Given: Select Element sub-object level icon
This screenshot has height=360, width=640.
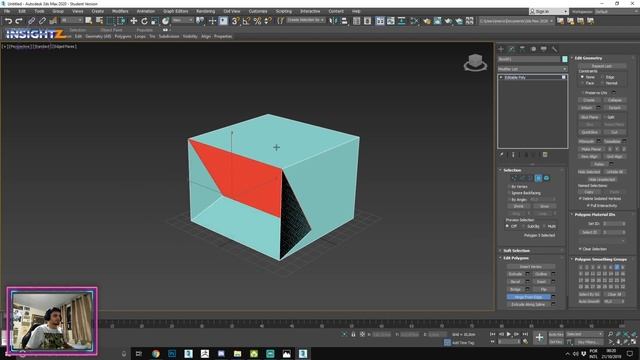Looking at the screenshot, I should (547, 178).
